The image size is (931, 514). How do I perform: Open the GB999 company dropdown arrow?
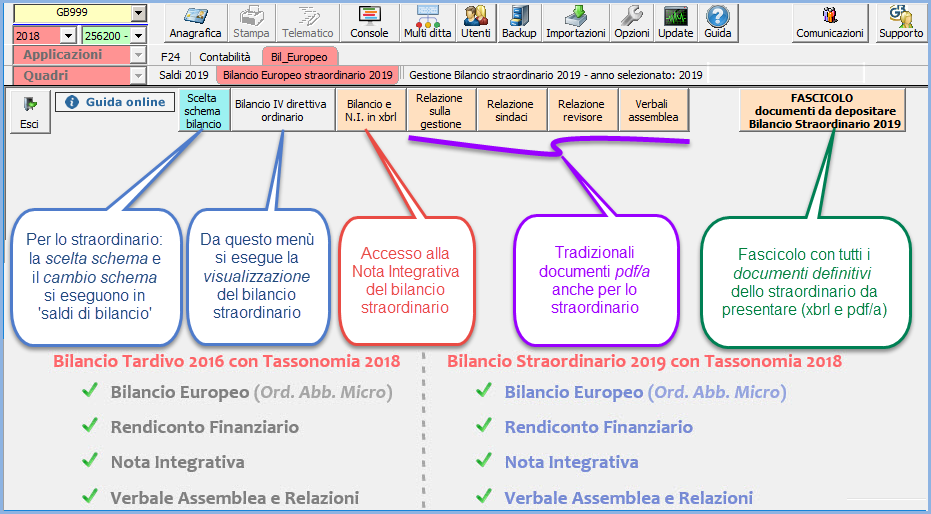tap(138, 13)
